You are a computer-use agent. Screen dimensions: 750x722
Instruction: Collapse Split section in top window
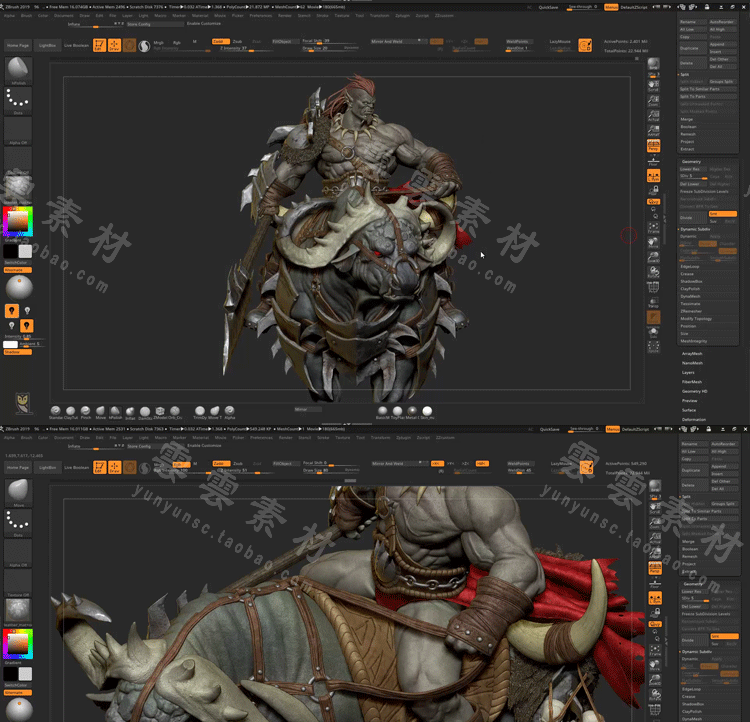685,74
